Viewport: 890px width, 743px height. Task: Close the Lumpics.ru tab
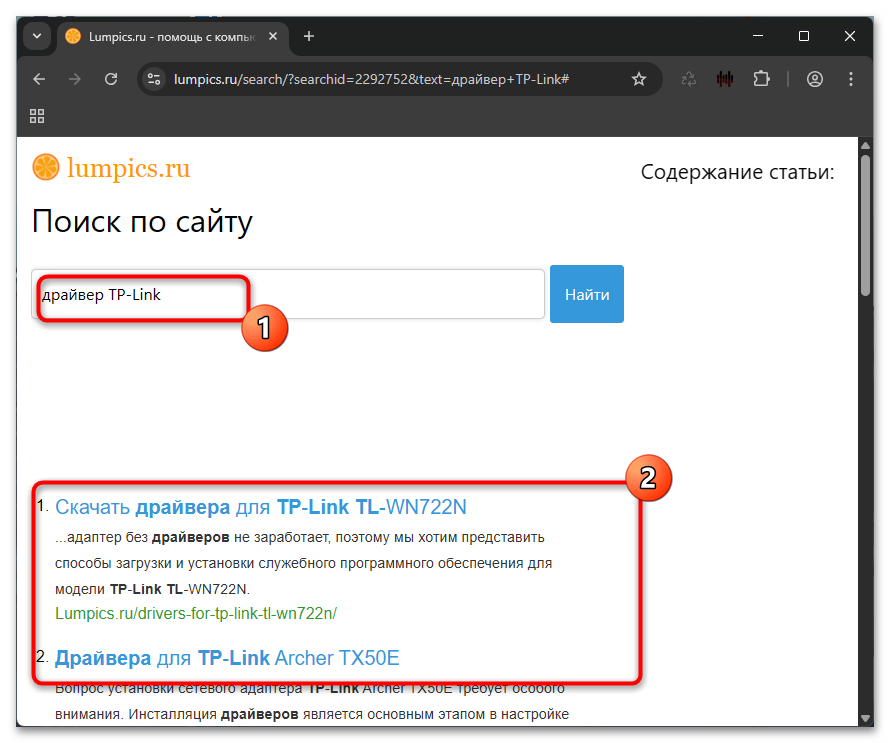tap(273, 36)
